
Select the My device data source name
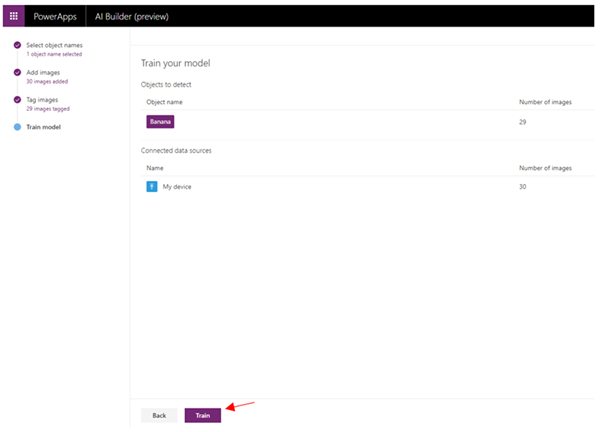177,187
